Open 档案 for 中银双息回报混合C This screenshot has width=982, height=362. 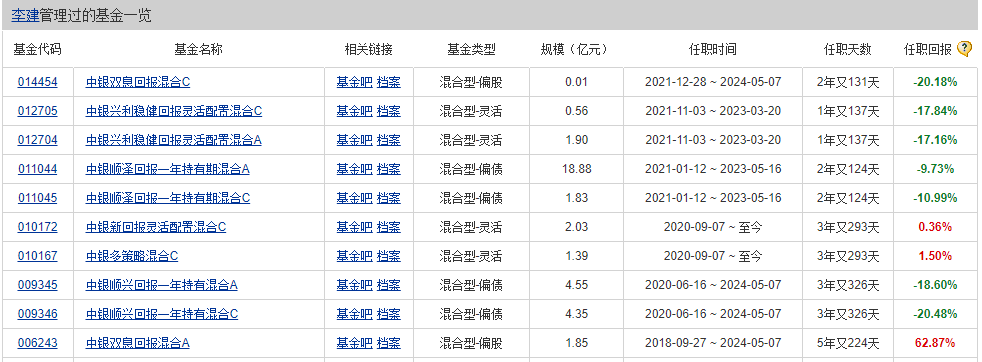pyautogui.click(x=388, y=82)
